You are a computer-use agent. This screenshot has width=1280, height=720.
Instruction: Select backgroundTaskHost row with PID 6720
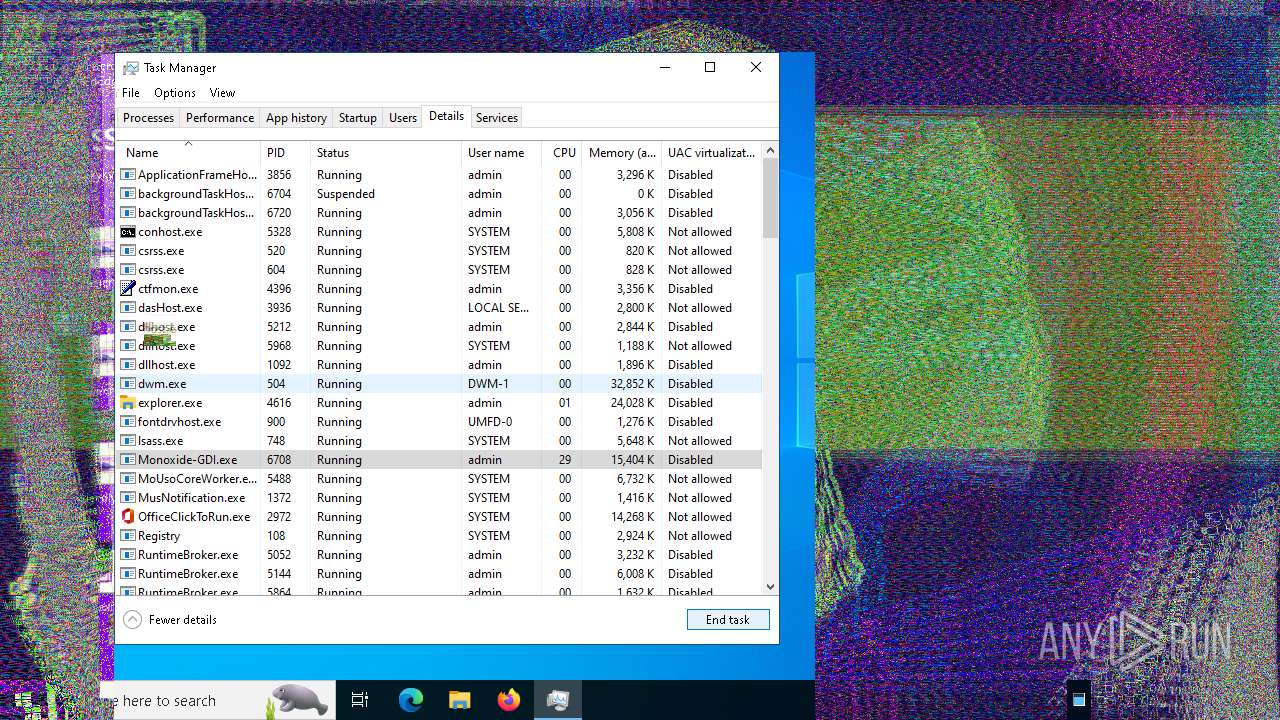[x=440, y=213]
